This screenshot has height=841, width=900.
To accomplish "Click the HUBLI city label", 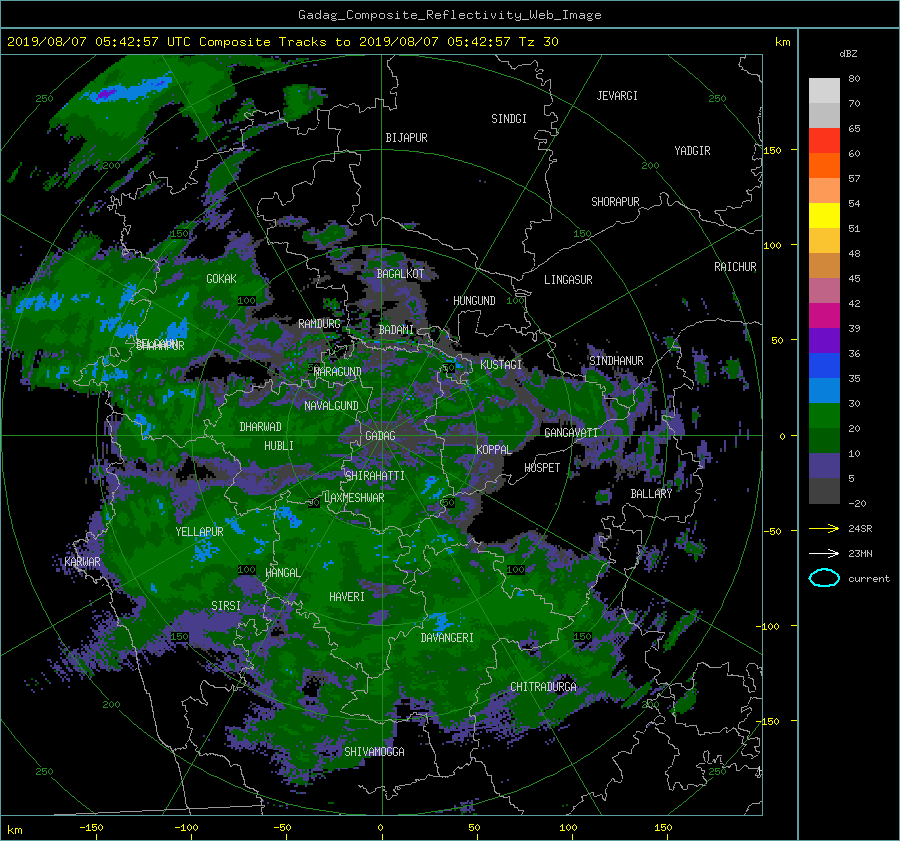I will [x=278, y=446].
